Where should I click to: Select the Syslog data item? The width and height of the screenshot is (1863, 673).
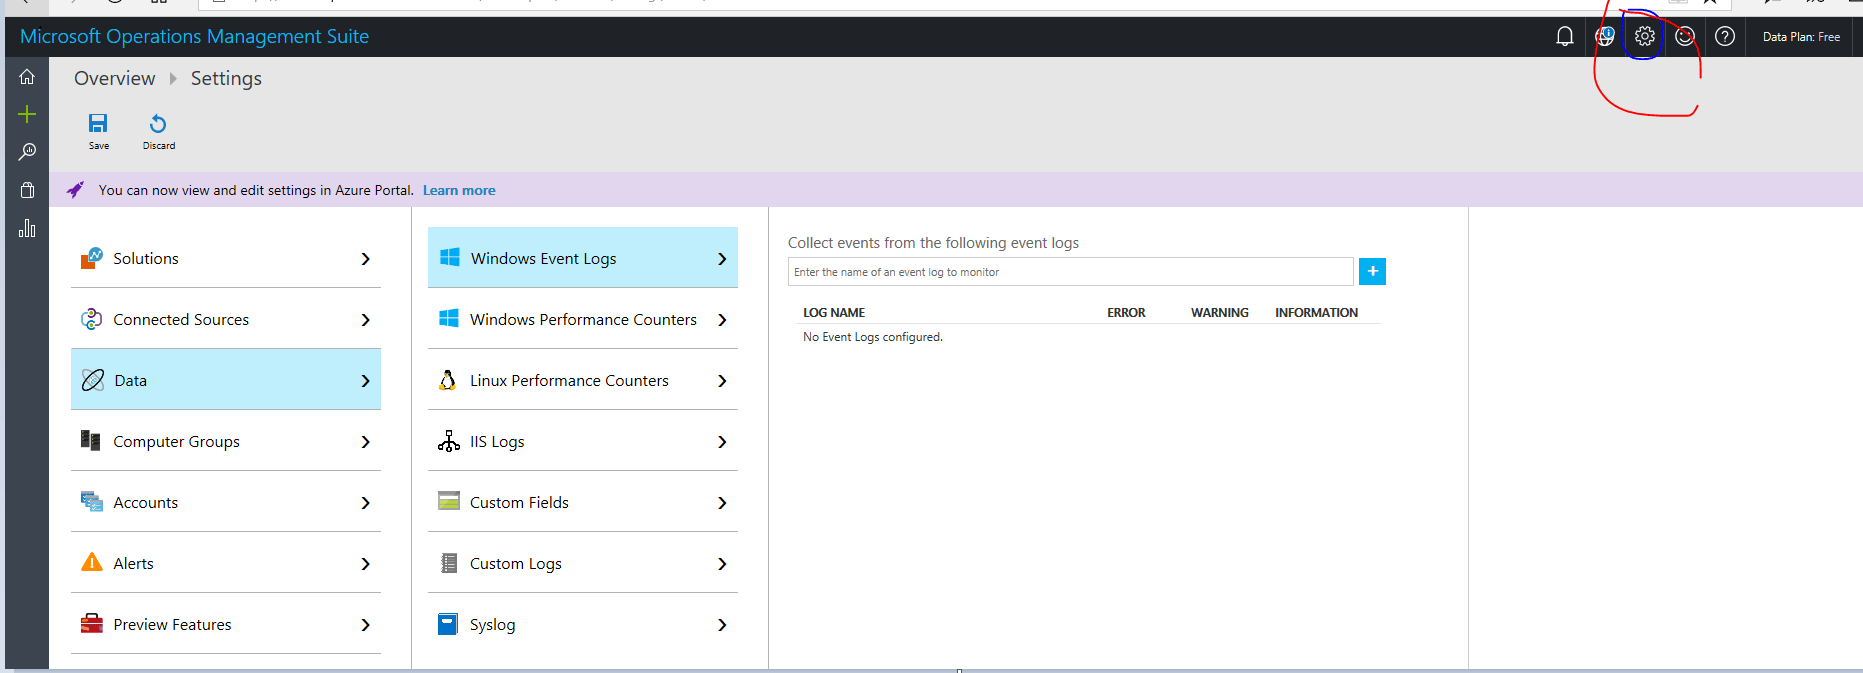tap(583, 624)
